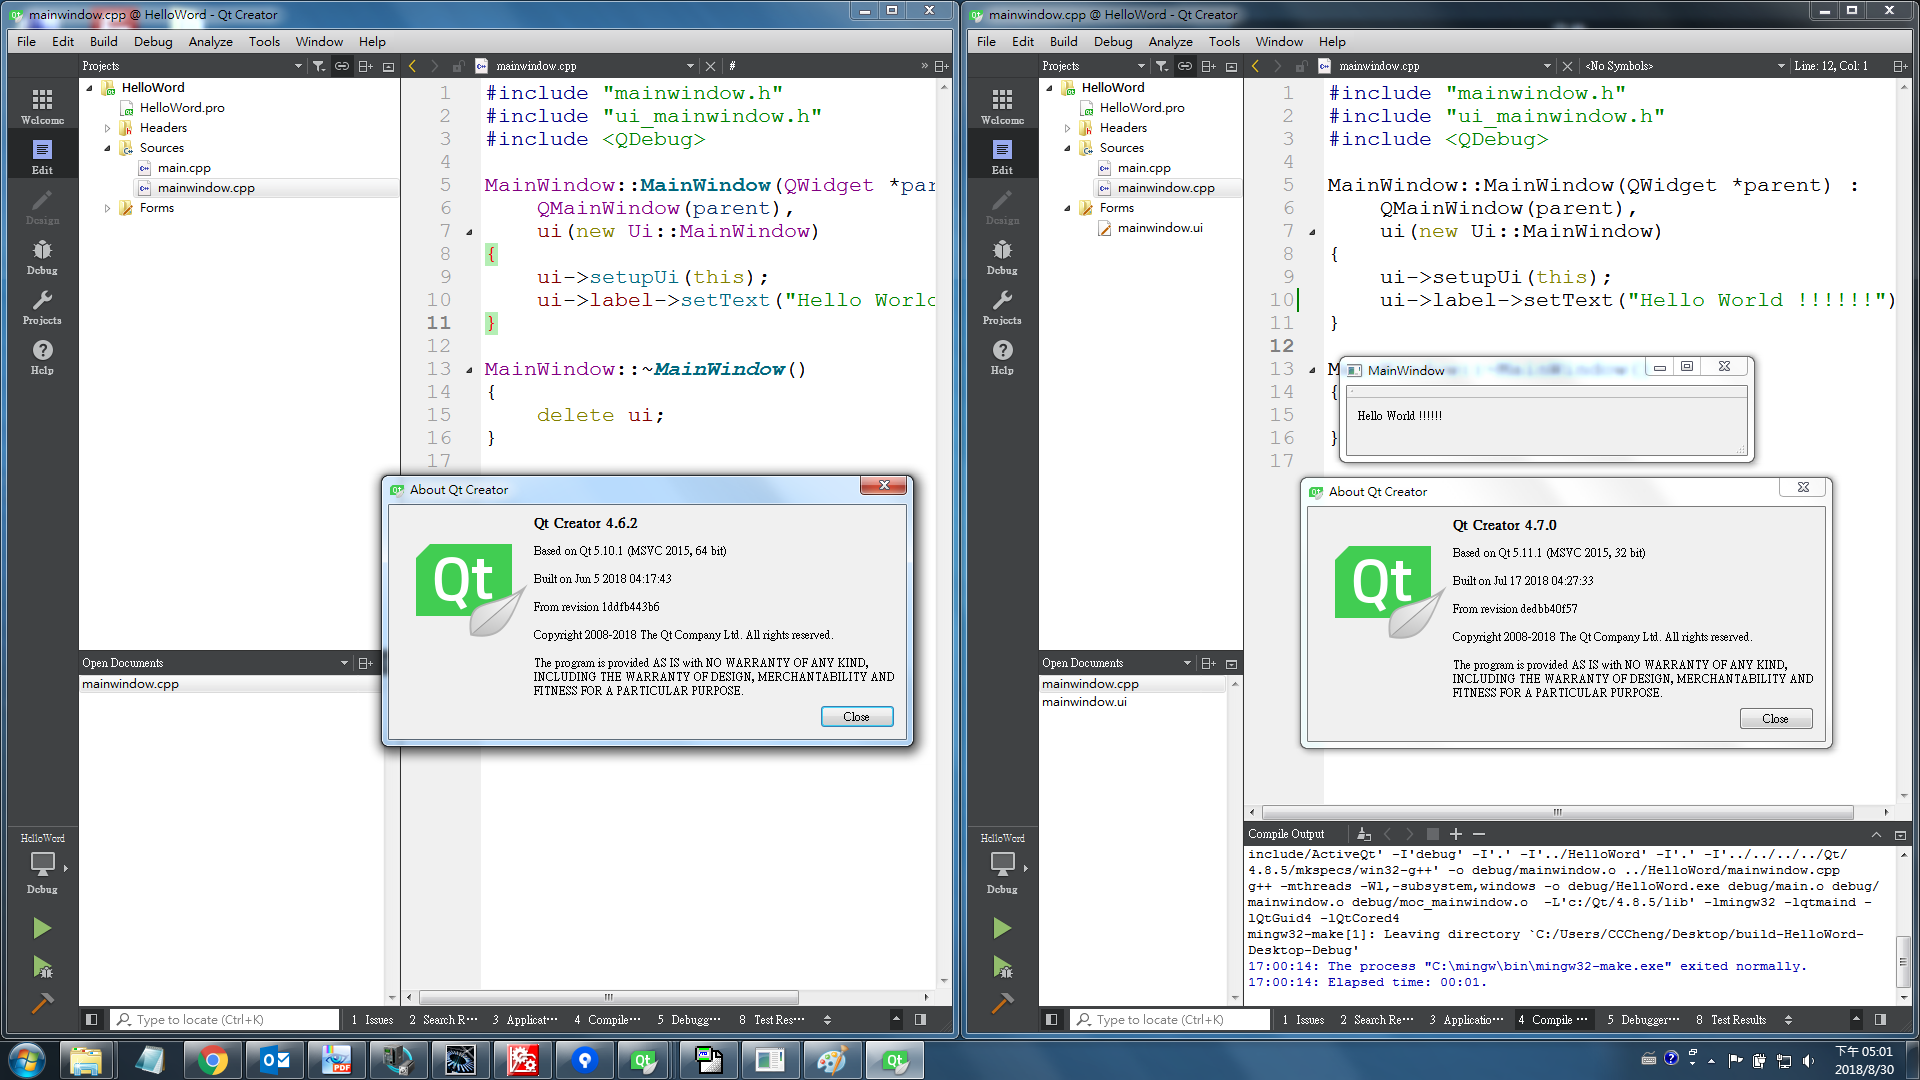Collapse Sources folder in left project tree
Image resolution: width=1920 pixels, height=1080 pixels.
point(107,148)
